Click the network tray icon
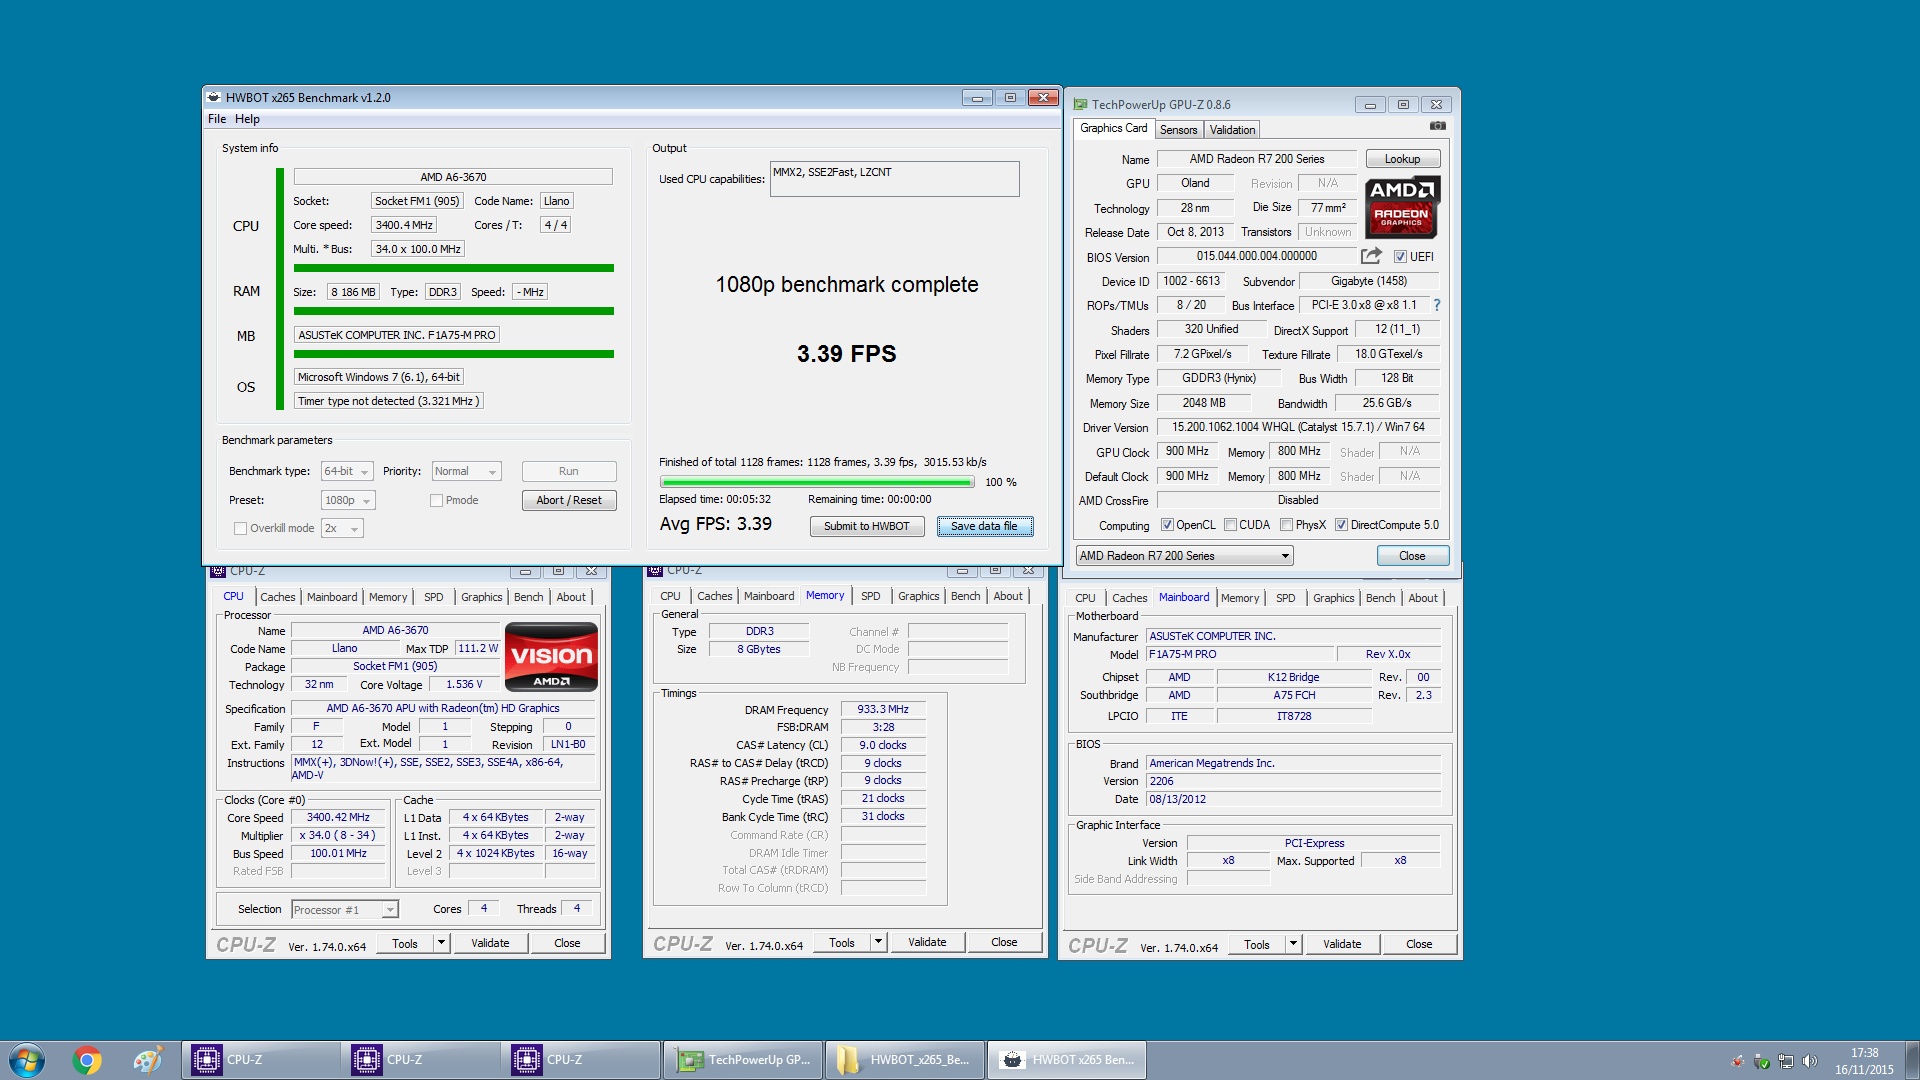Image resolution: width=1920 pixels, height=1080 pixels. click(1785, 1061)
